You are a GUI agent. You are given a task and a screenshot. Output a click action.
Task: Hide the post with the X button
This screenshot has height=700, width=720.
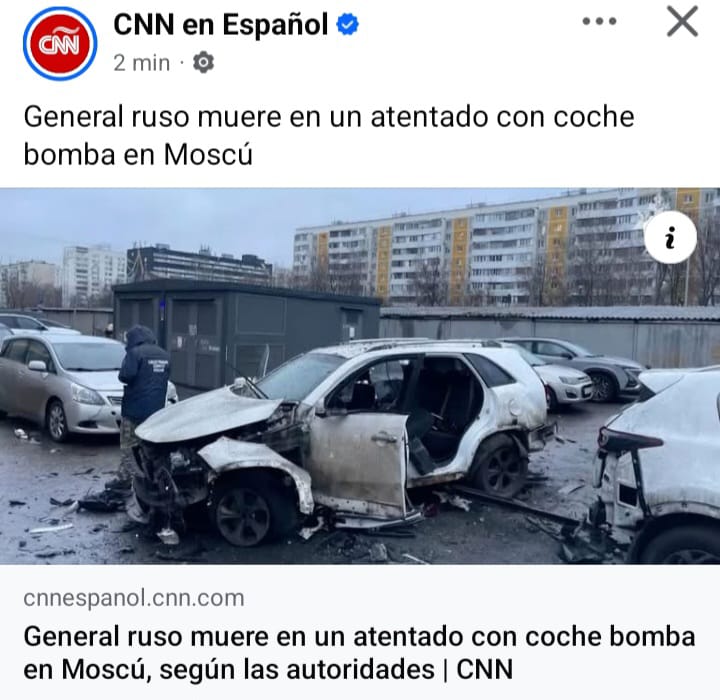[x=682, y=21]
